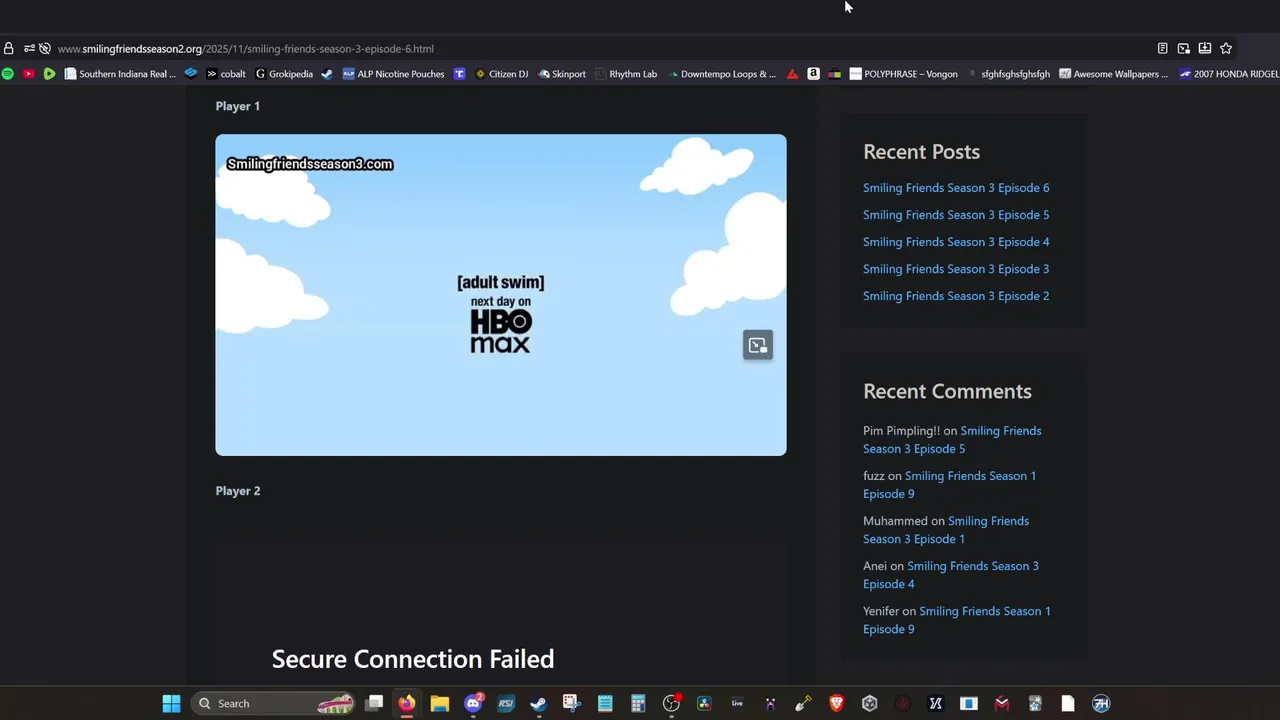
Task: Open the Windows Start menu
Action: [x=171, y=704]
